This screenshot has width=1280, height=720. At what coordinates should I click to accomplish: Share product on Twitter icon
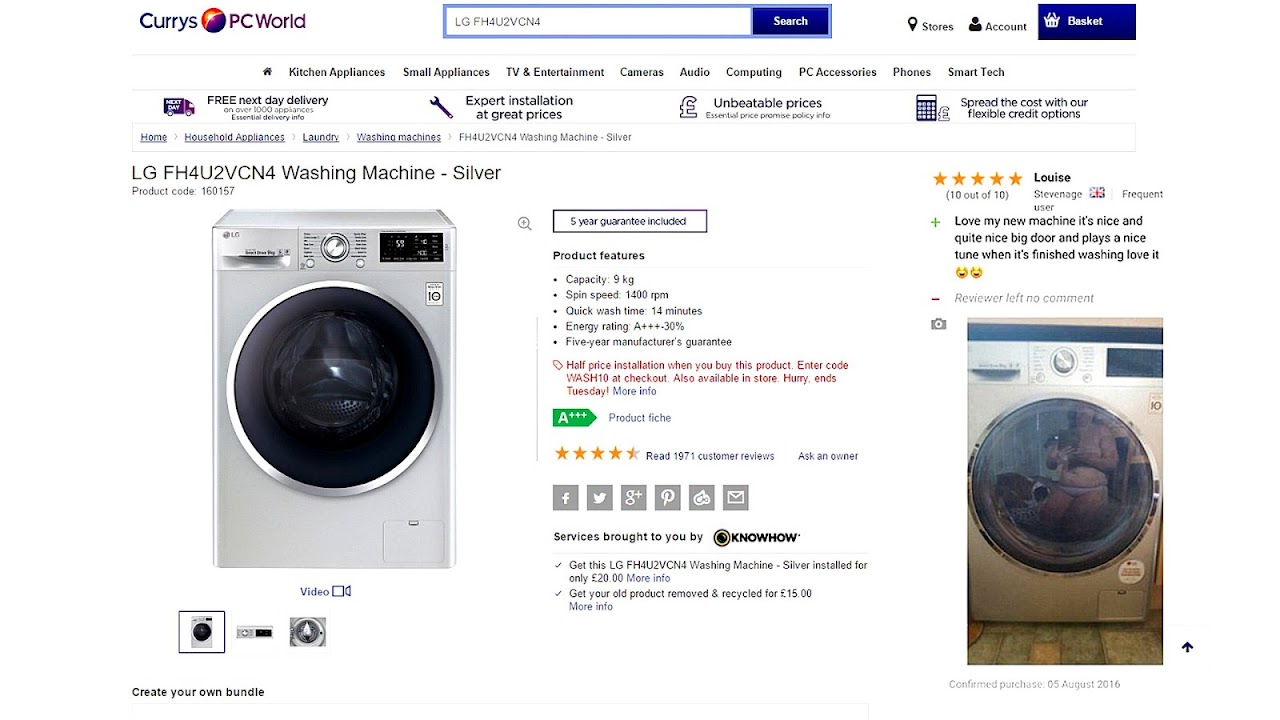600,497
